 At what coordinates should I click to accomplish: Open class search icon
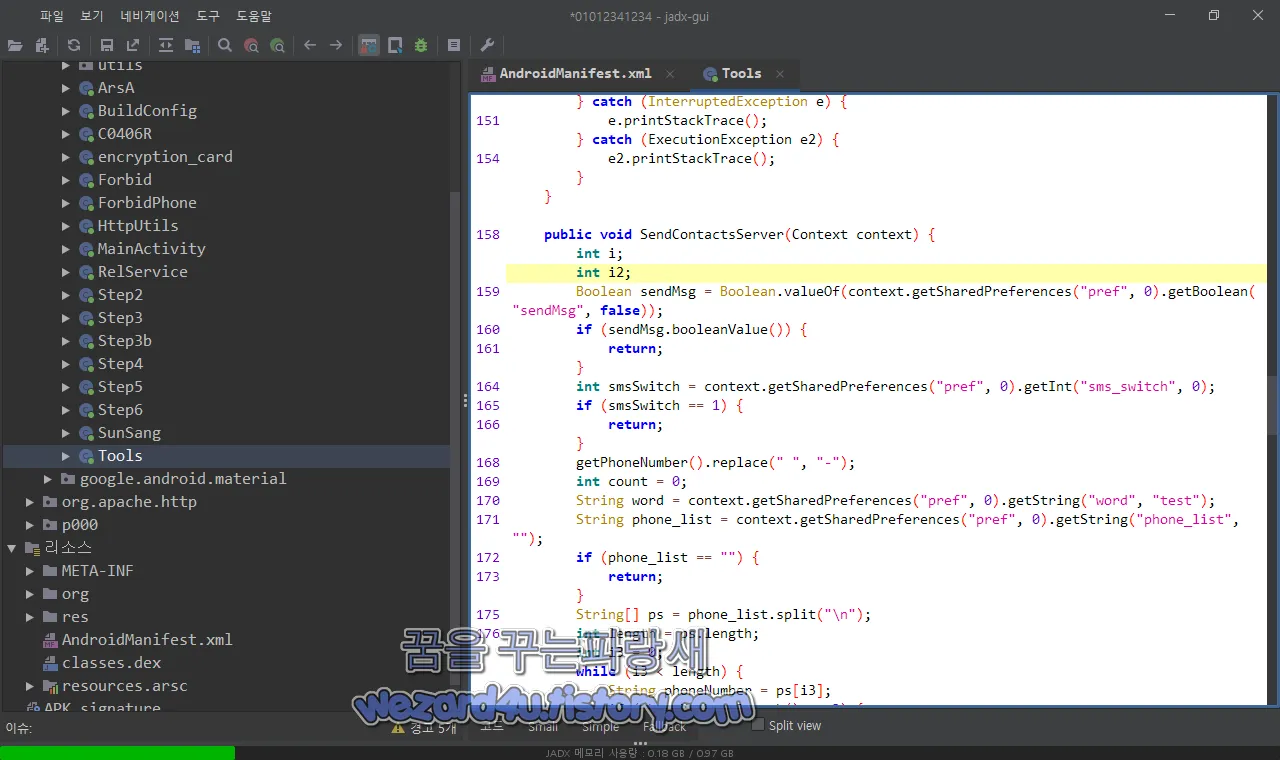click(x=251, y=45)
